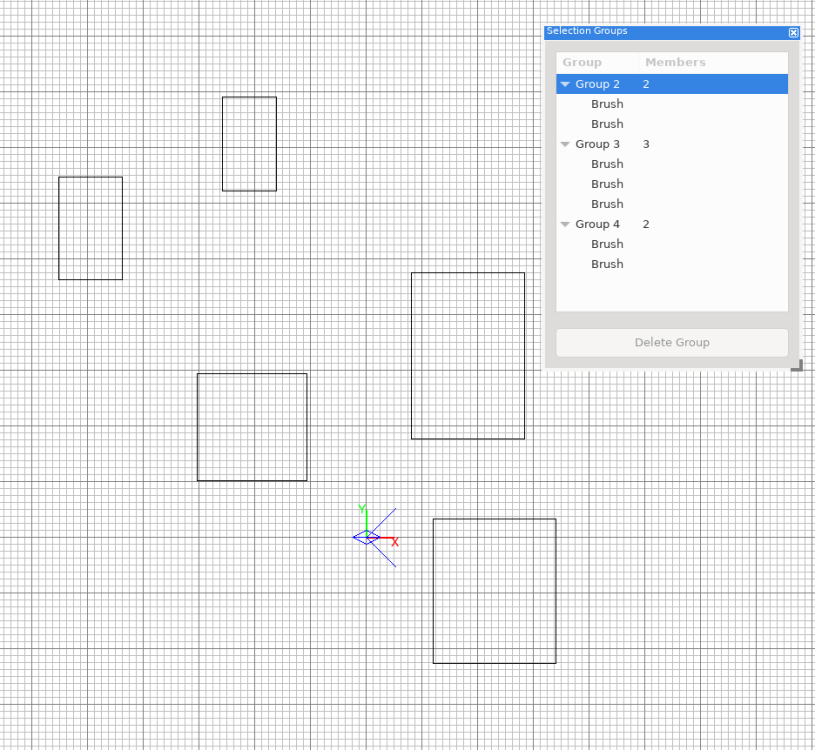Collapse the Group 4 disclosure triangle
815x750 pixels.
coord(565,225)
